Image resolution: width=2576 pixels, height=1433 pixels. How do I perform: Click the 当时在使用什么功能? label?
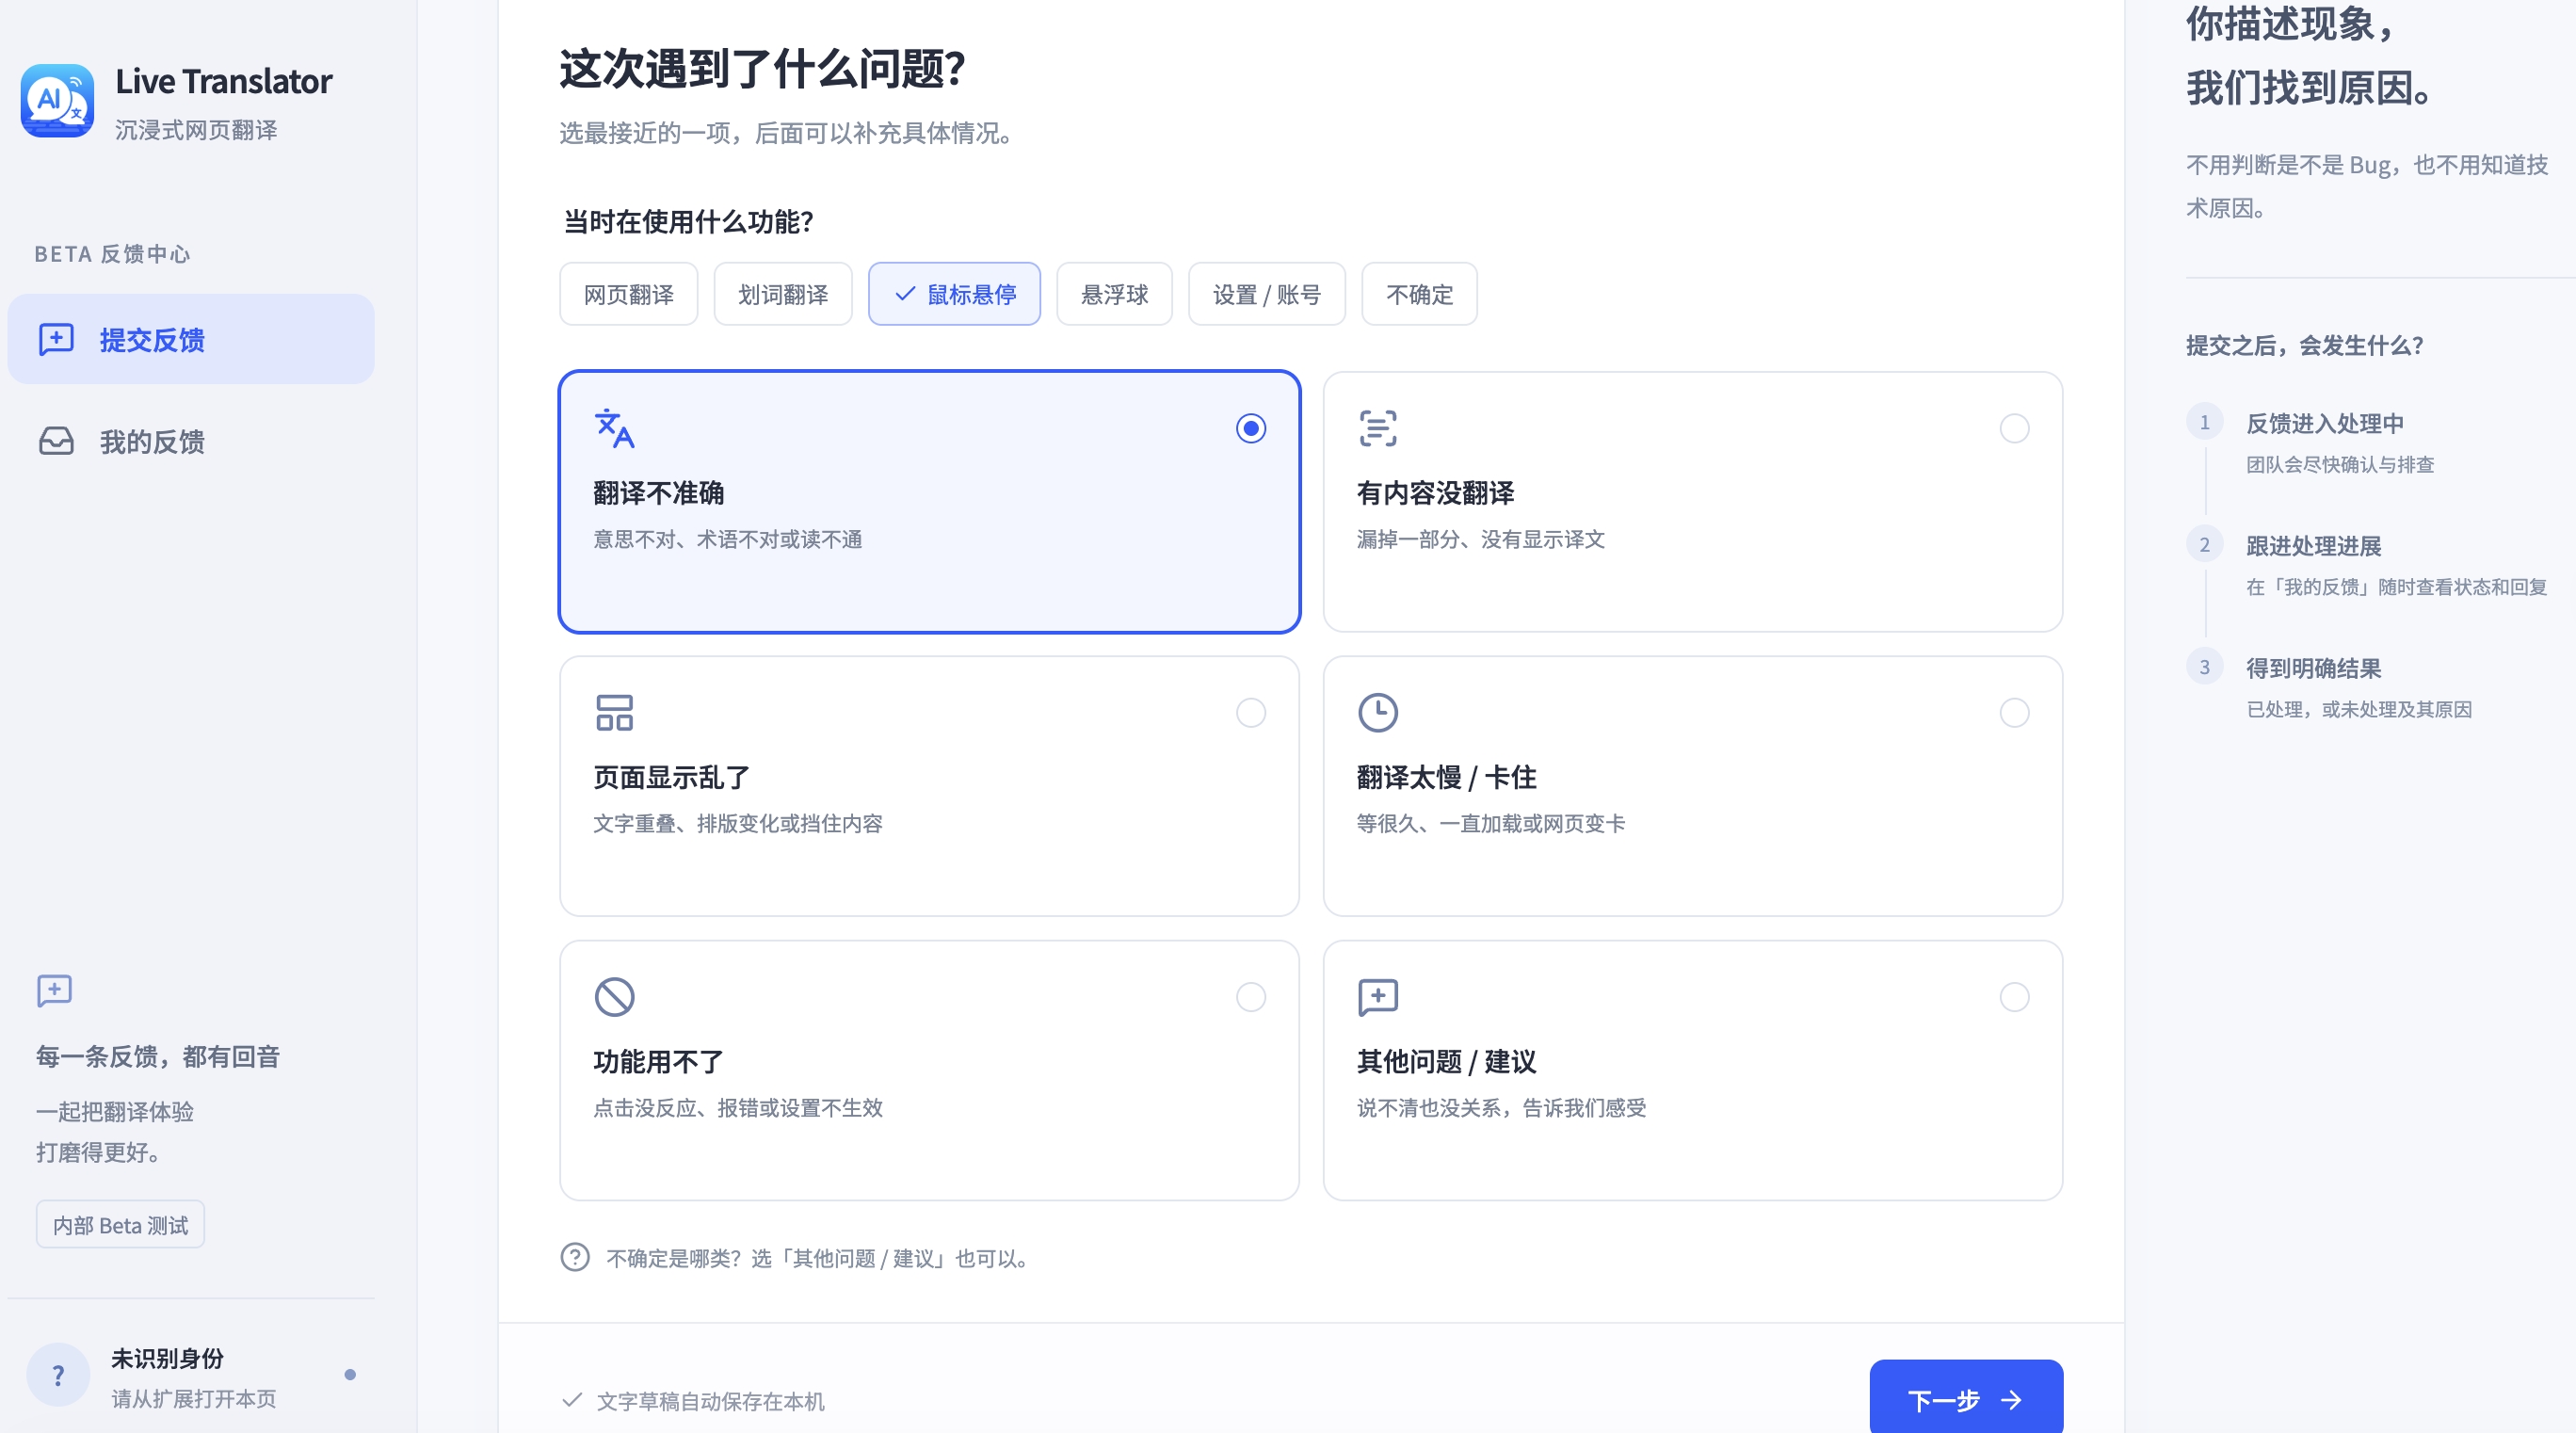click(689, 222)
